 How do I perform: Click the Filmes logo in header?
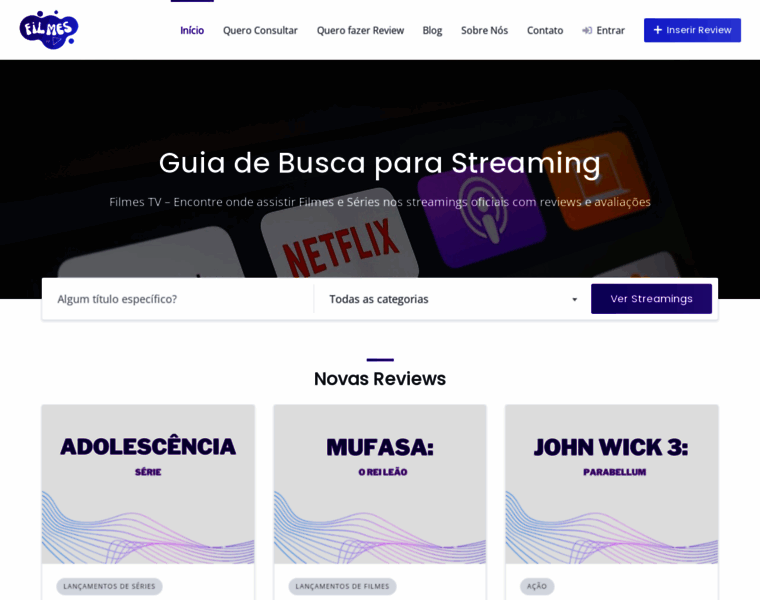point(48,29)
